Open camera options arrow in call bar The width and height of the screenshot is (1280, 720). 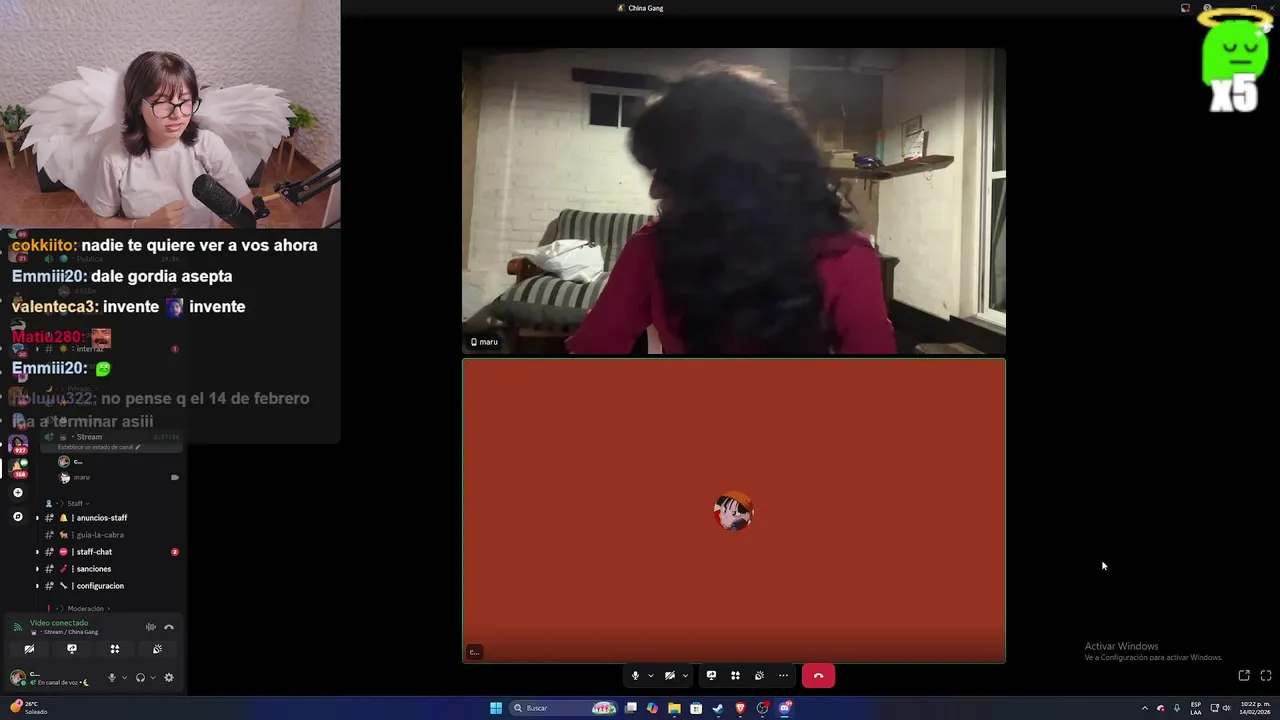[x=685, y=676]
